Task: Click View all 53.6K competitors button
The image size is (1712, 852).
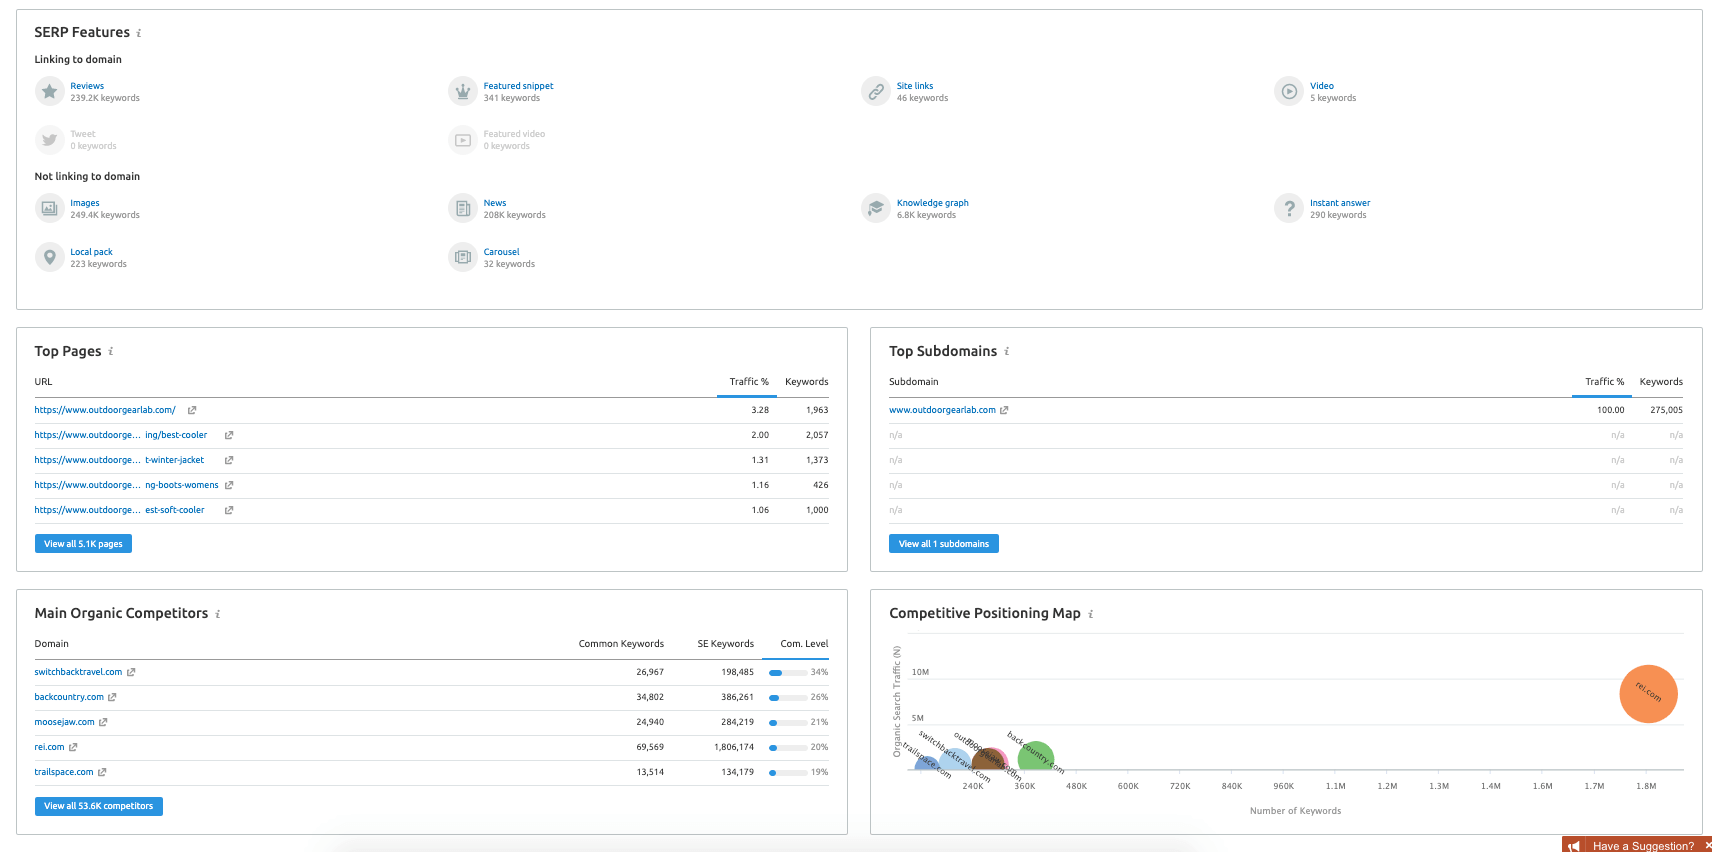Action: tap(98, 806)
